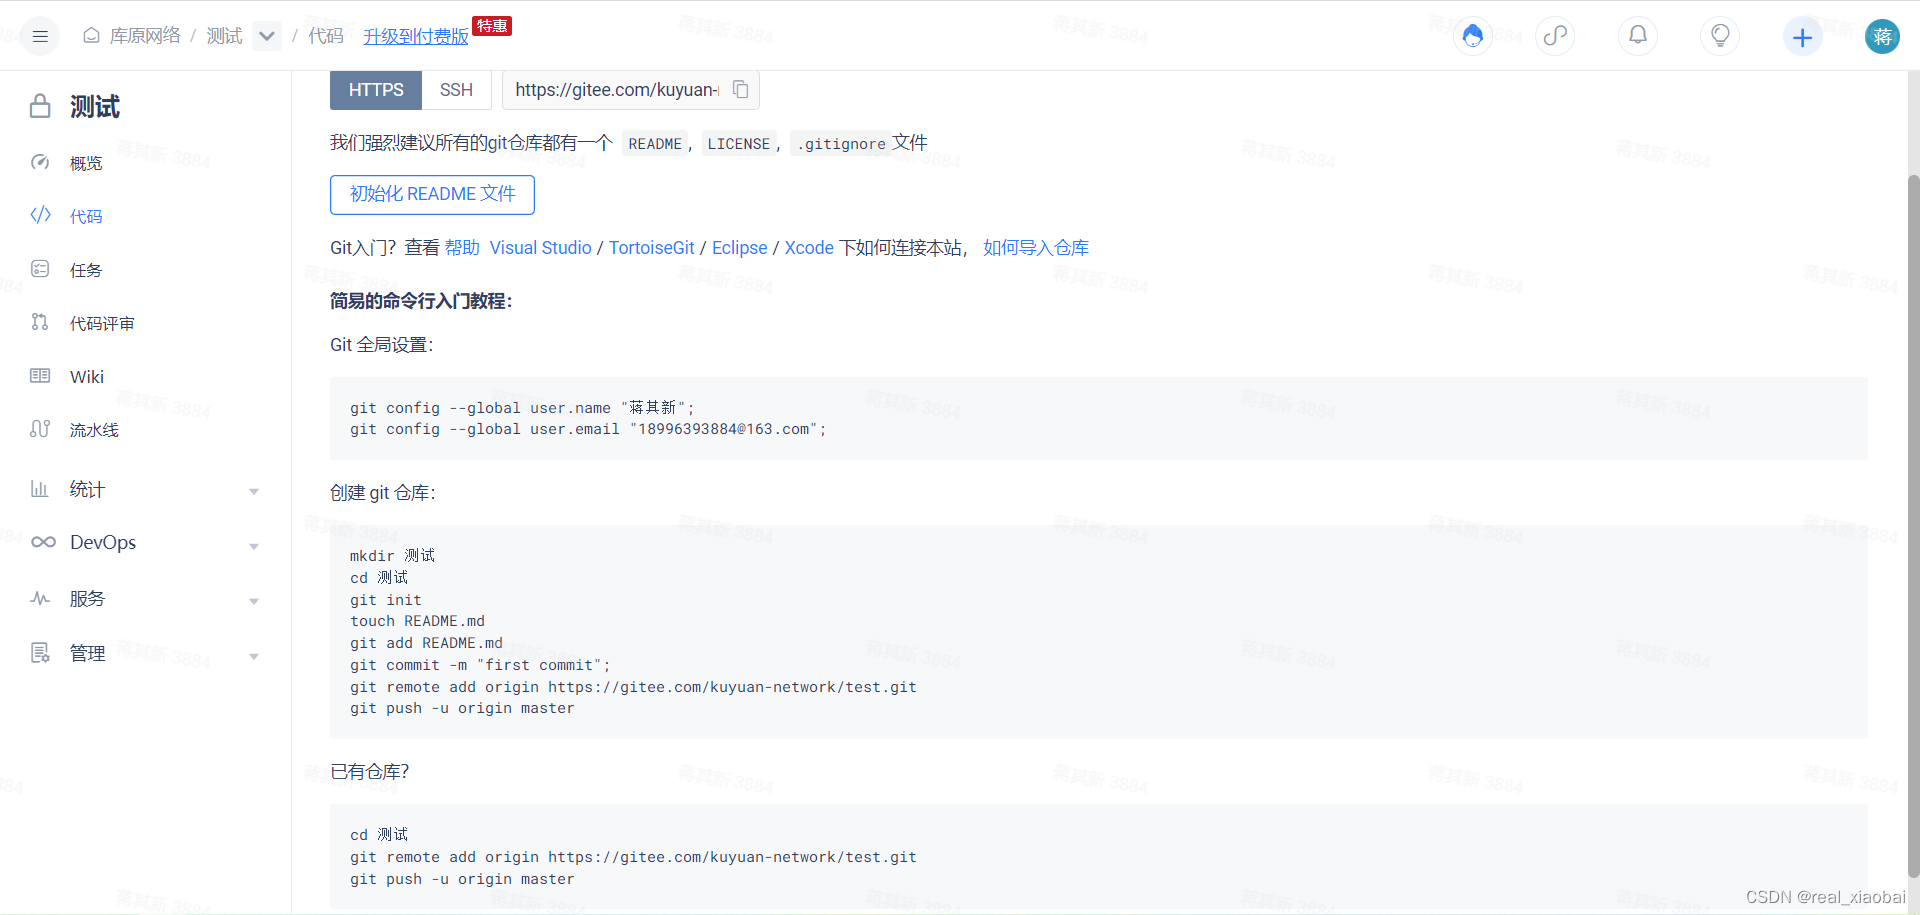
Task: Open the Eclipse guide link
Action: coord(740,247)
